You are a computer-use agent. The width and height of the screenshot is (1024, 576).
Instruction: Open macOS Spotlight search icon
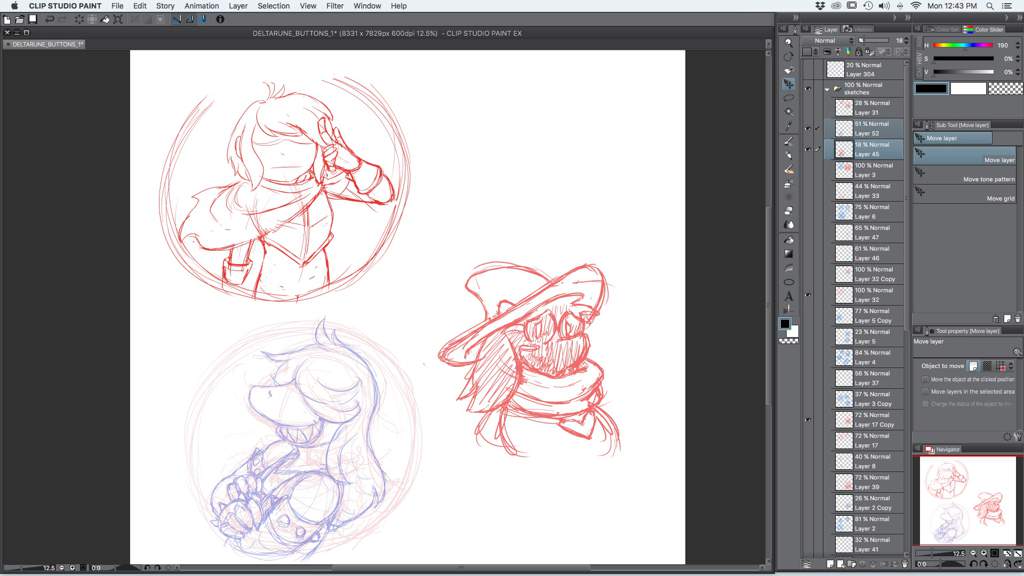[x=990, y=6]
